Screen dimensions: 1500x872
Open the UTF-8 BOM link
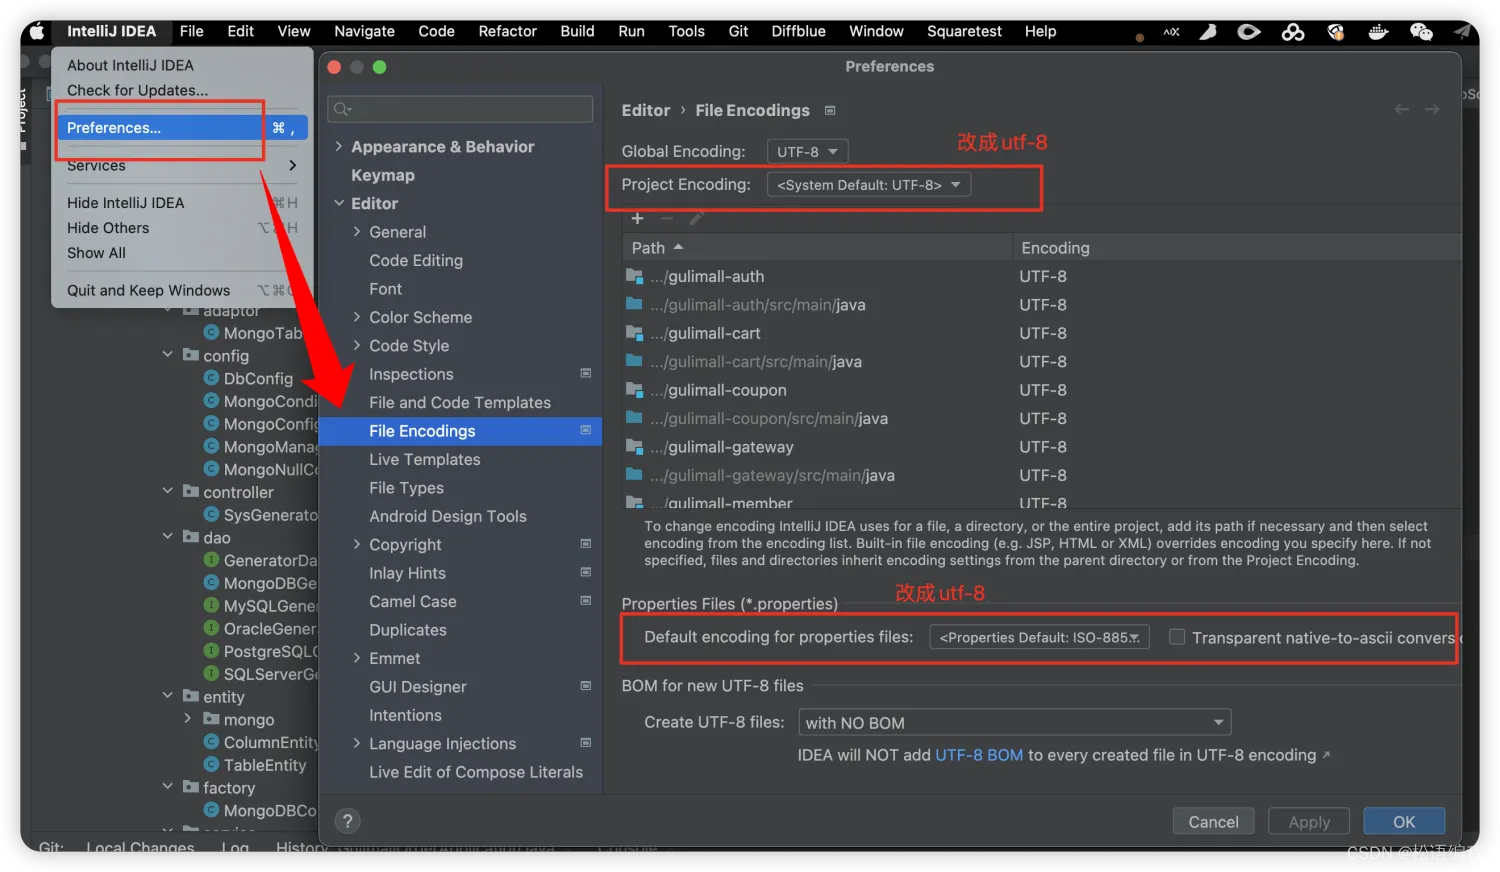(979, 755)
